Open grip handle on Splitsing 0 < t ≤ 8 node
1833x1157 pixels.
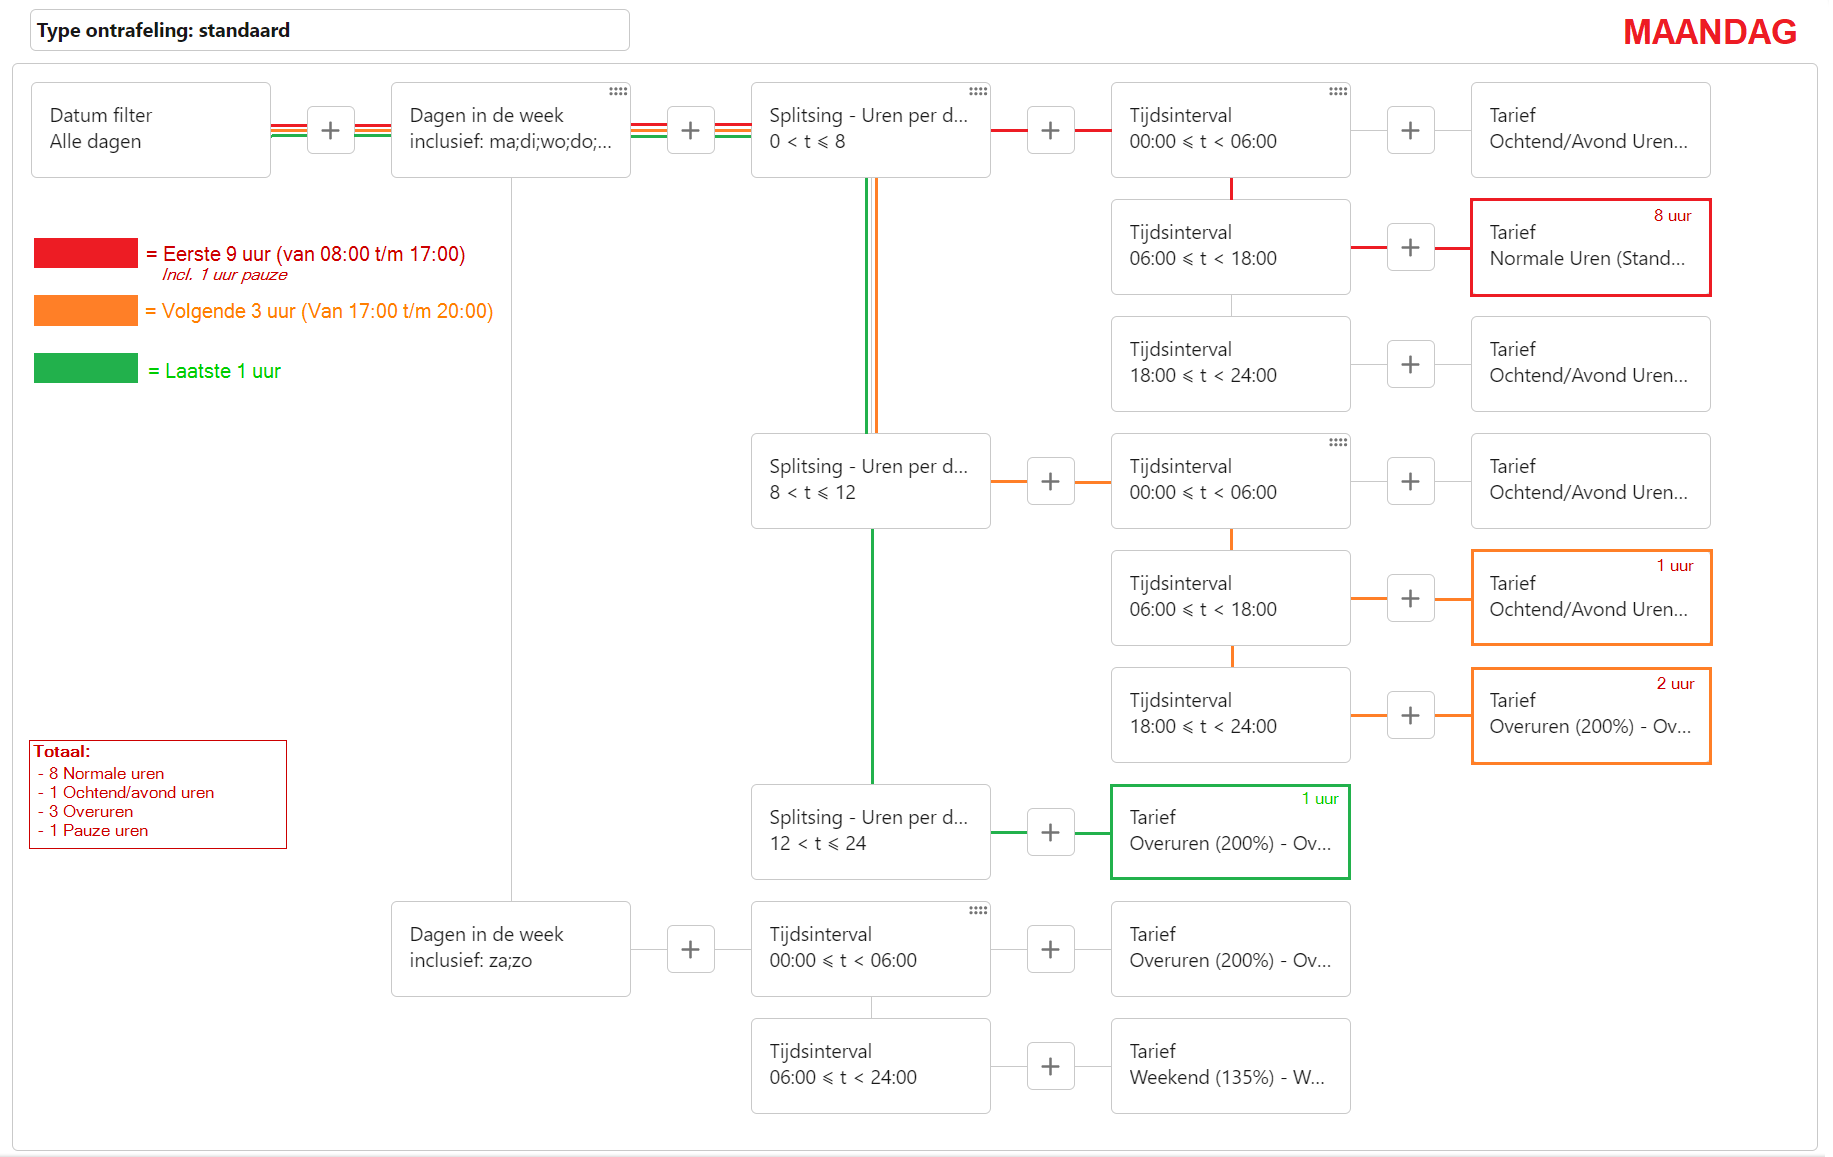[x=978, y=91]
